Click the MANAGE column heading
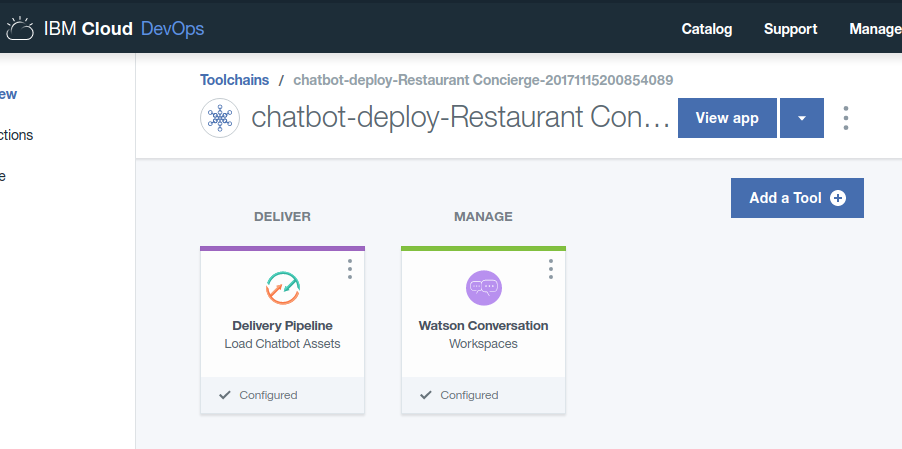 pyautogui.click(x=483, y=217)
